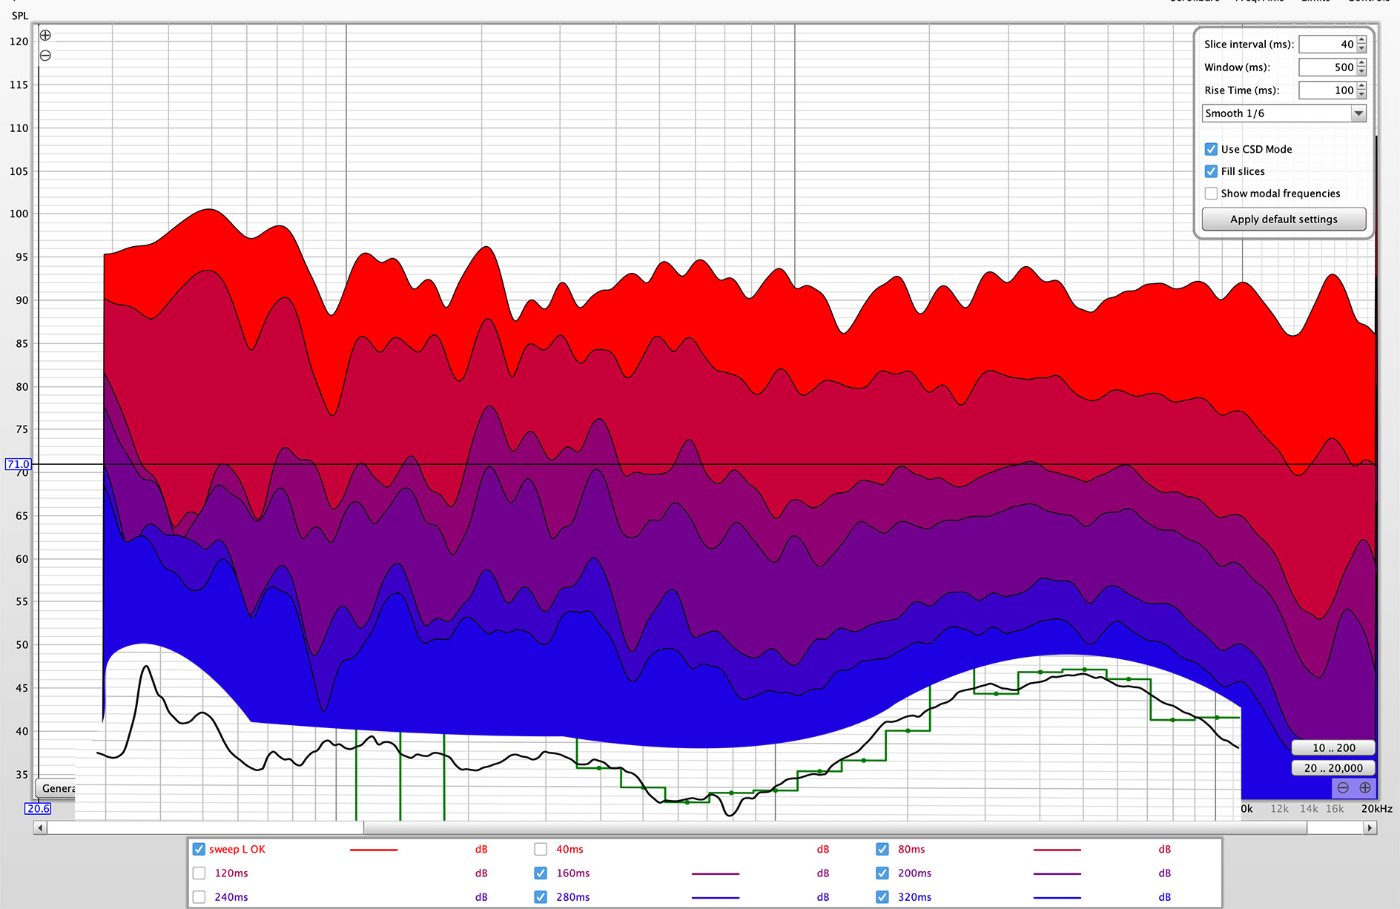Click the horizontal scrollbar's left arrow
Screen dimensions: 1400x909
[40, 828]
